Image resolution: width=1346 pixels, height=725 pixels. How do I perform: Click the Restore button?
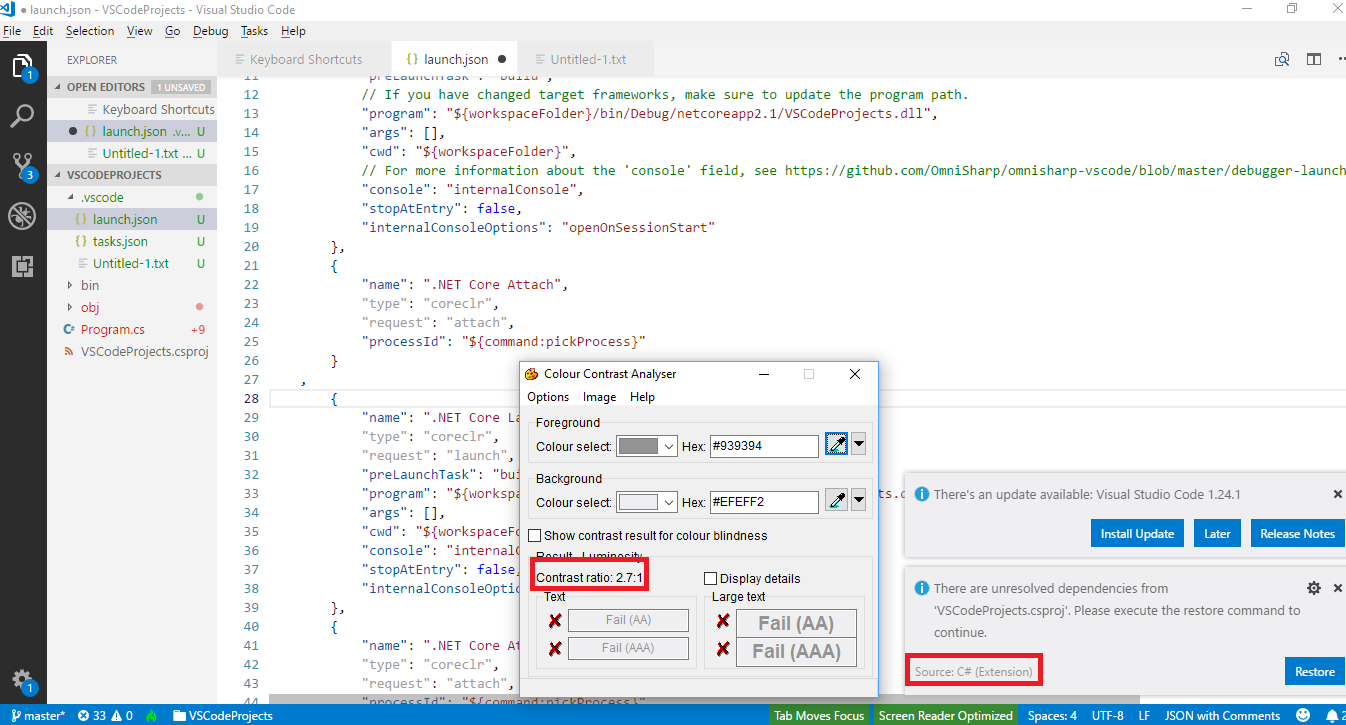click(1315, 671)
